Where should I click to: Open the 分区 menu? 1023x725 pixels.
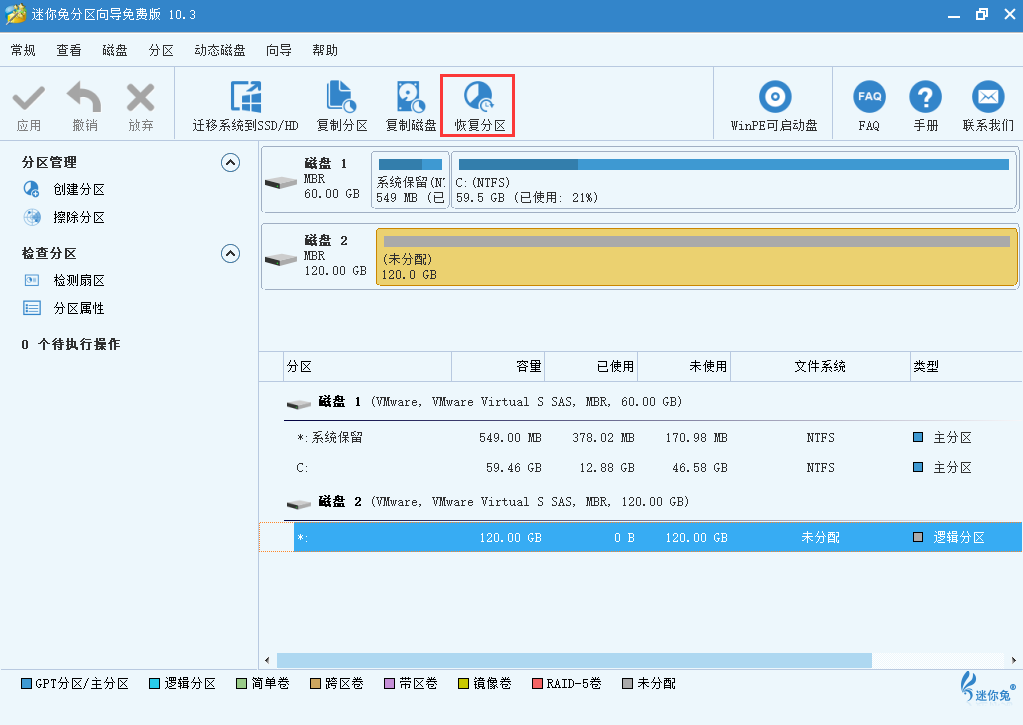click(161, 50)
